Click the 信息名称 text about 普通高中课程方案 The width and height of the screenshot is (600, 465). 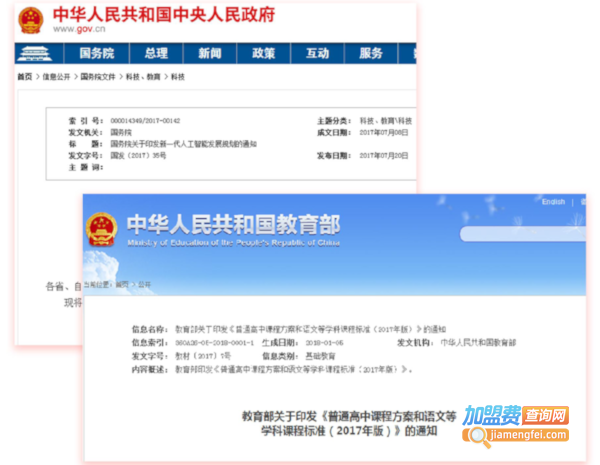(x=310, y=329)
